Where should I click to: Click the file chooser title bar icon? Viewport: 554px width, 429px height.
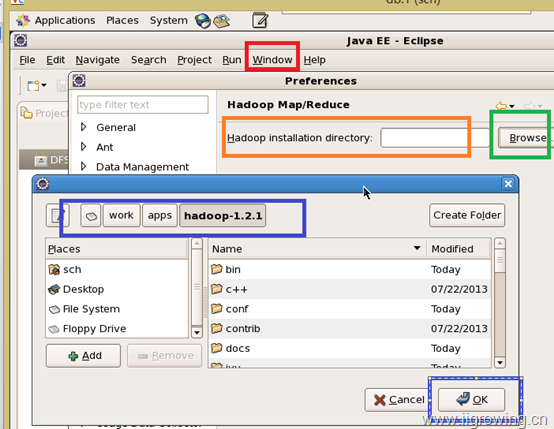point(43,184)
